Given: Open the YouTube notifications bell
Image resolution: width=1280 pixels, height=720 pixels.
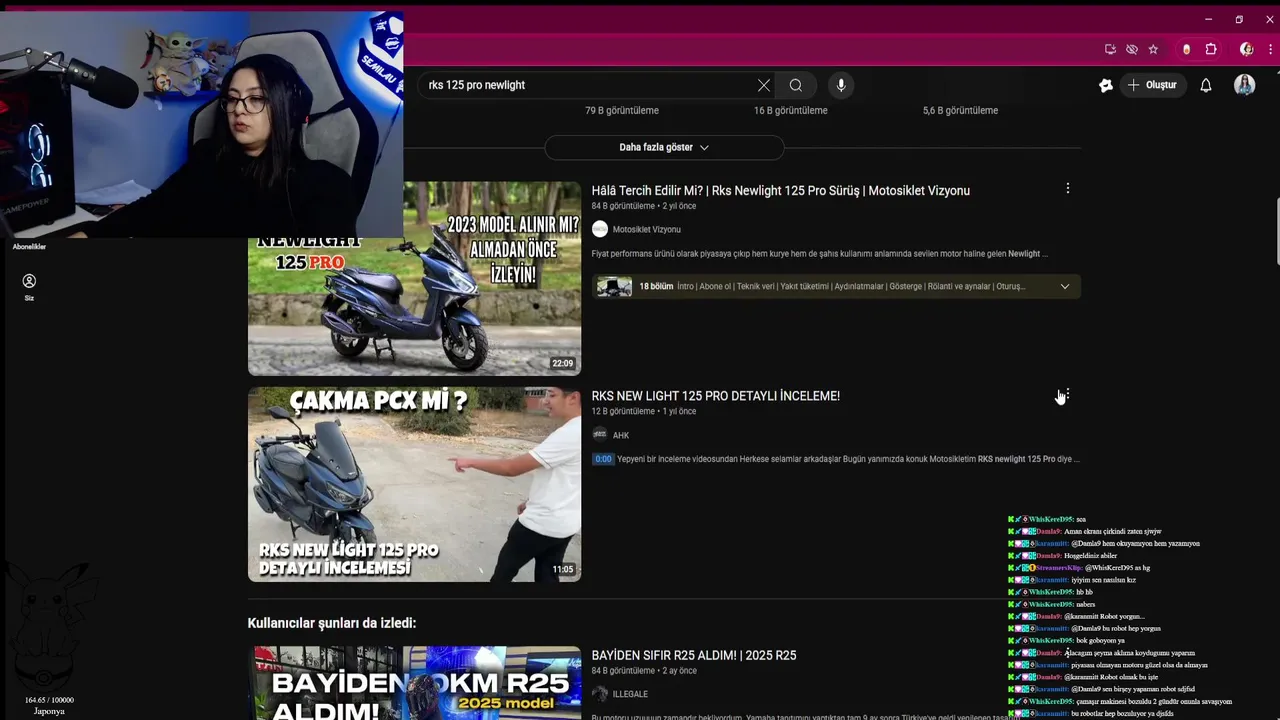Looking at the screenshot, I should pyautogui.click(x=1206, y=85).
